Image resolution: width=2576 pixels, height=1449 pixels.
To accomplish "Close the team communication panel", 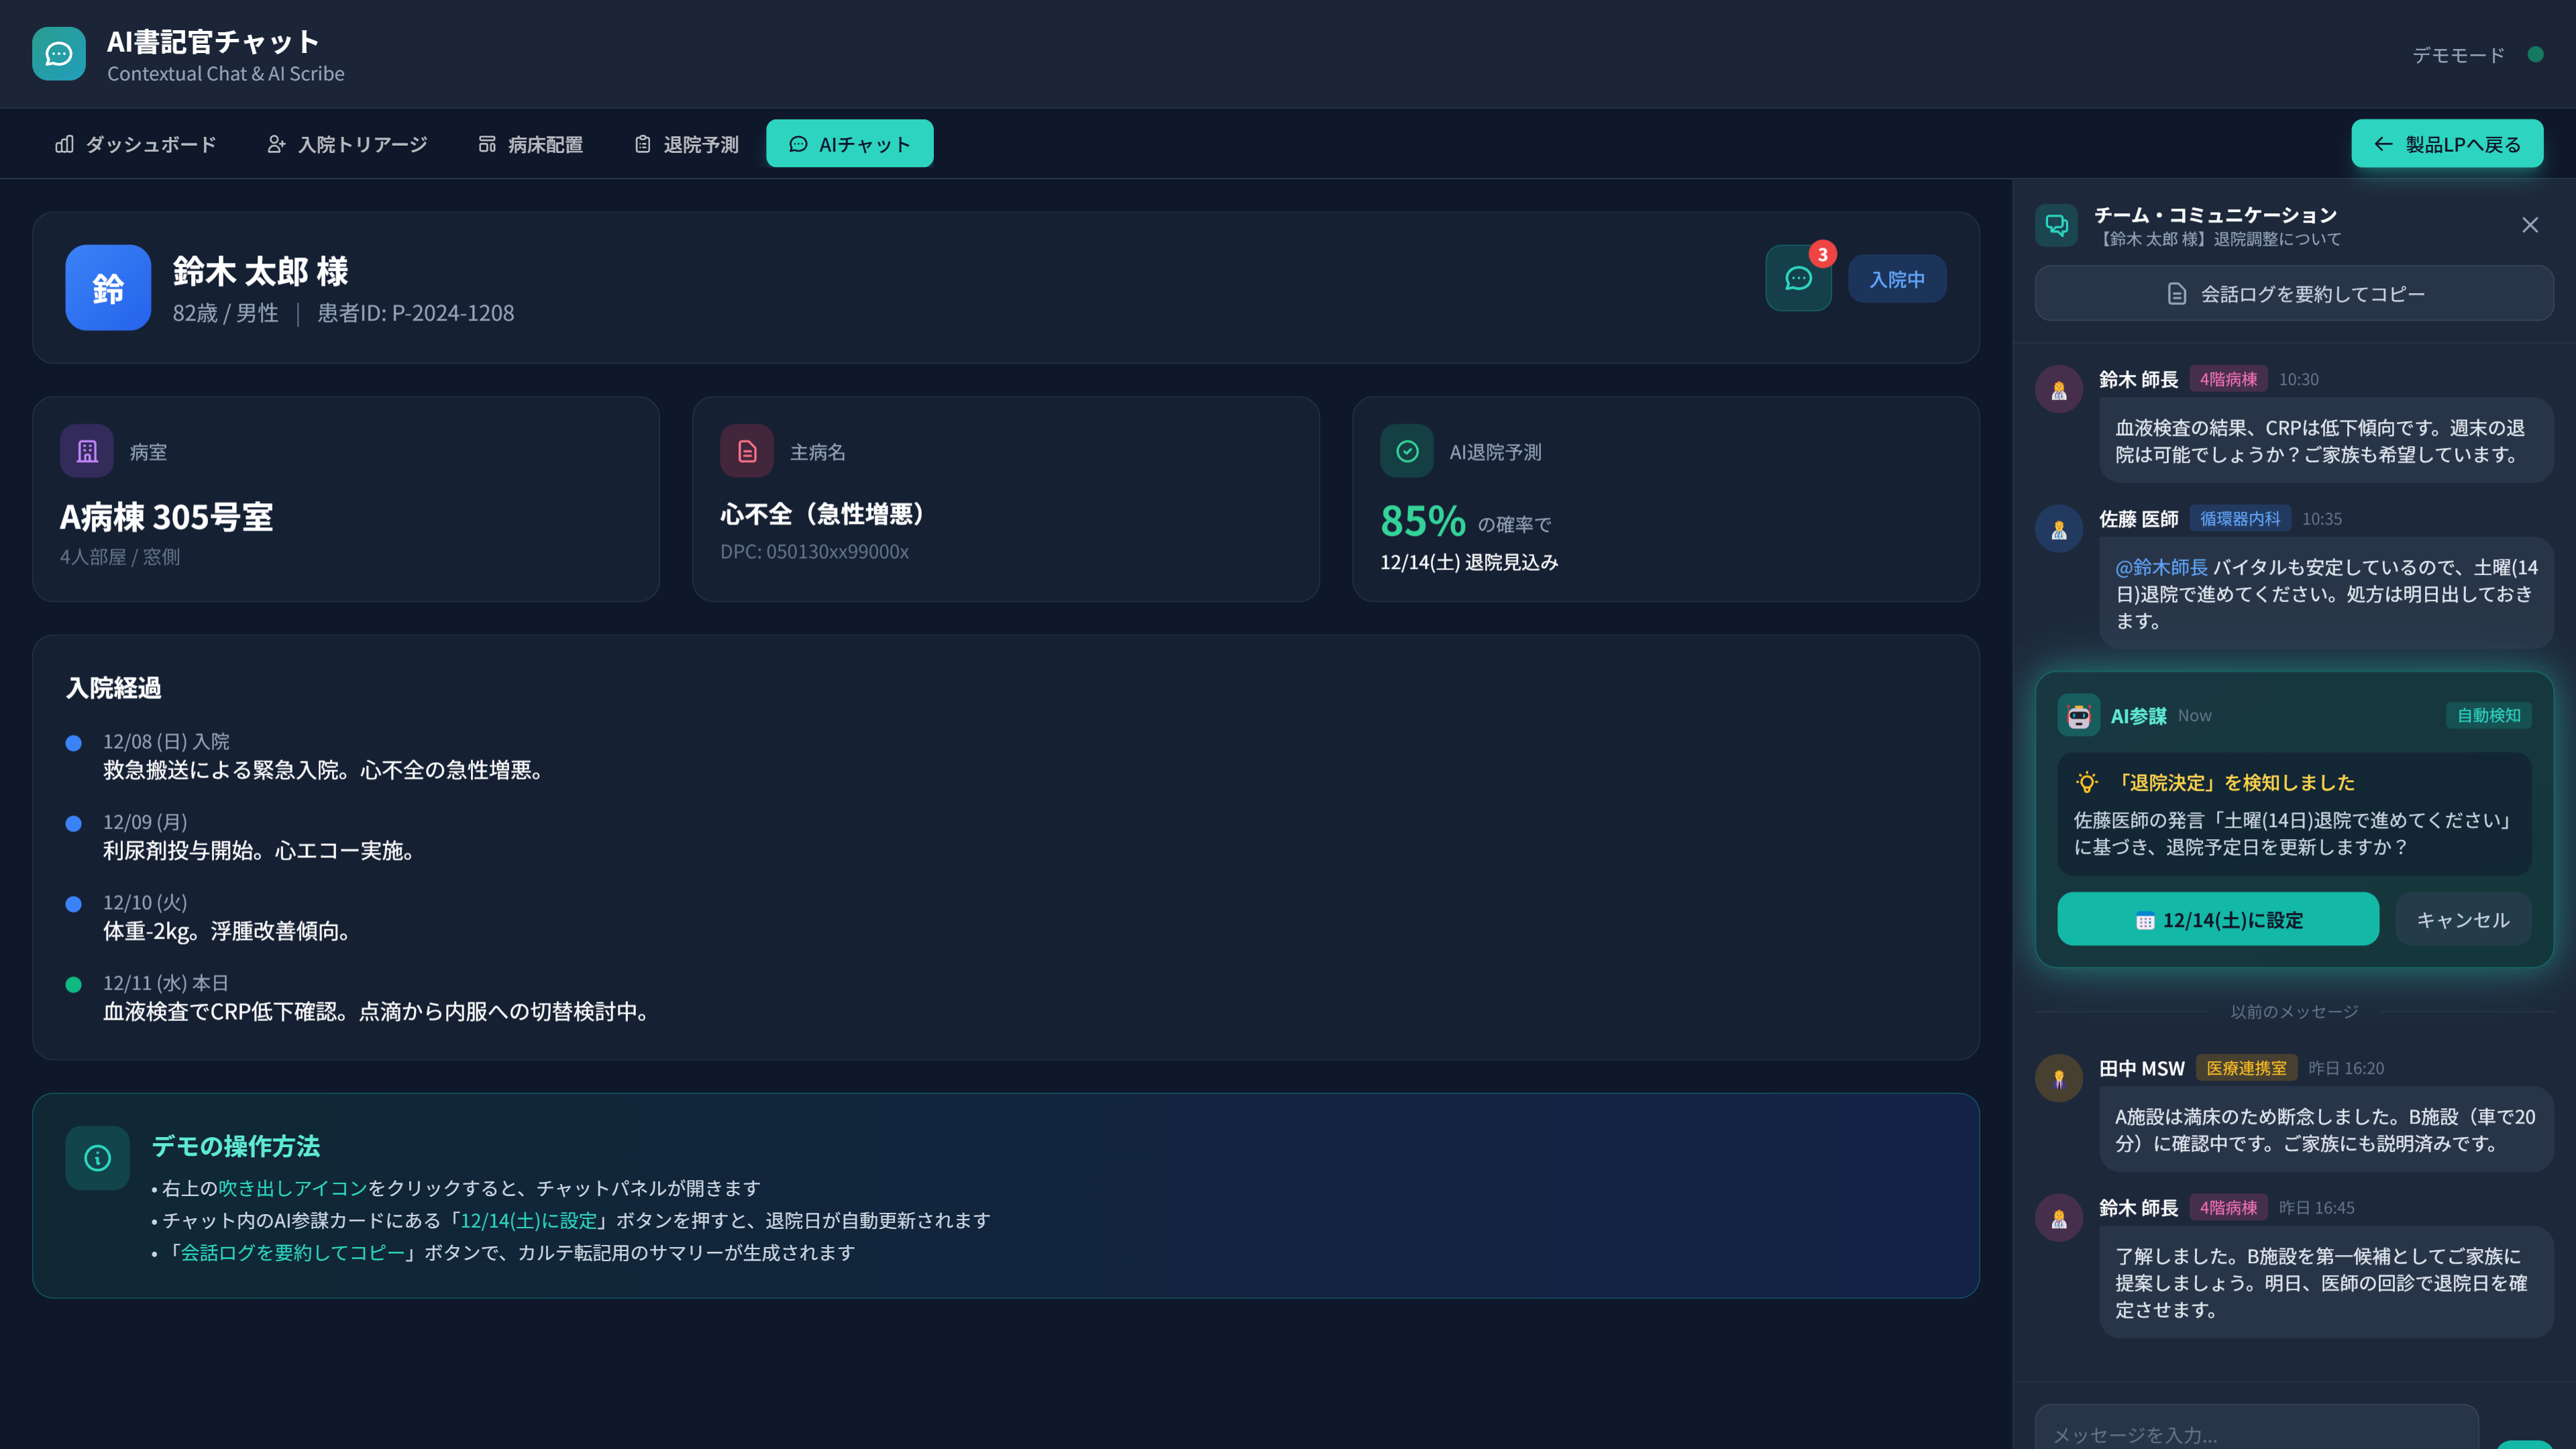I will pyautogui.click(x=2530, y=225).
